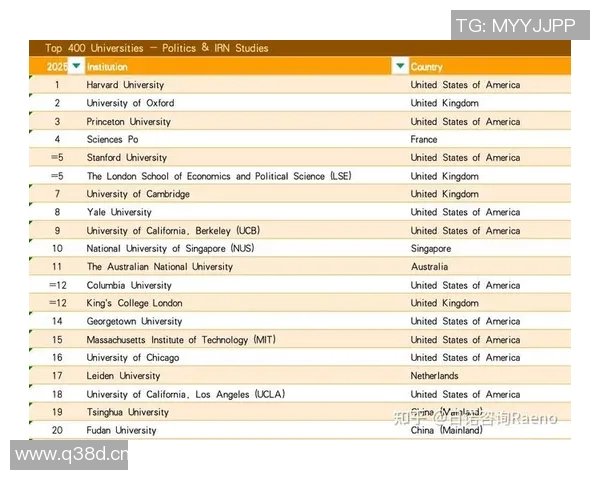600x480 pixels.
Task: Select the Top 400 Universities title cell
Action: point(157,48)
